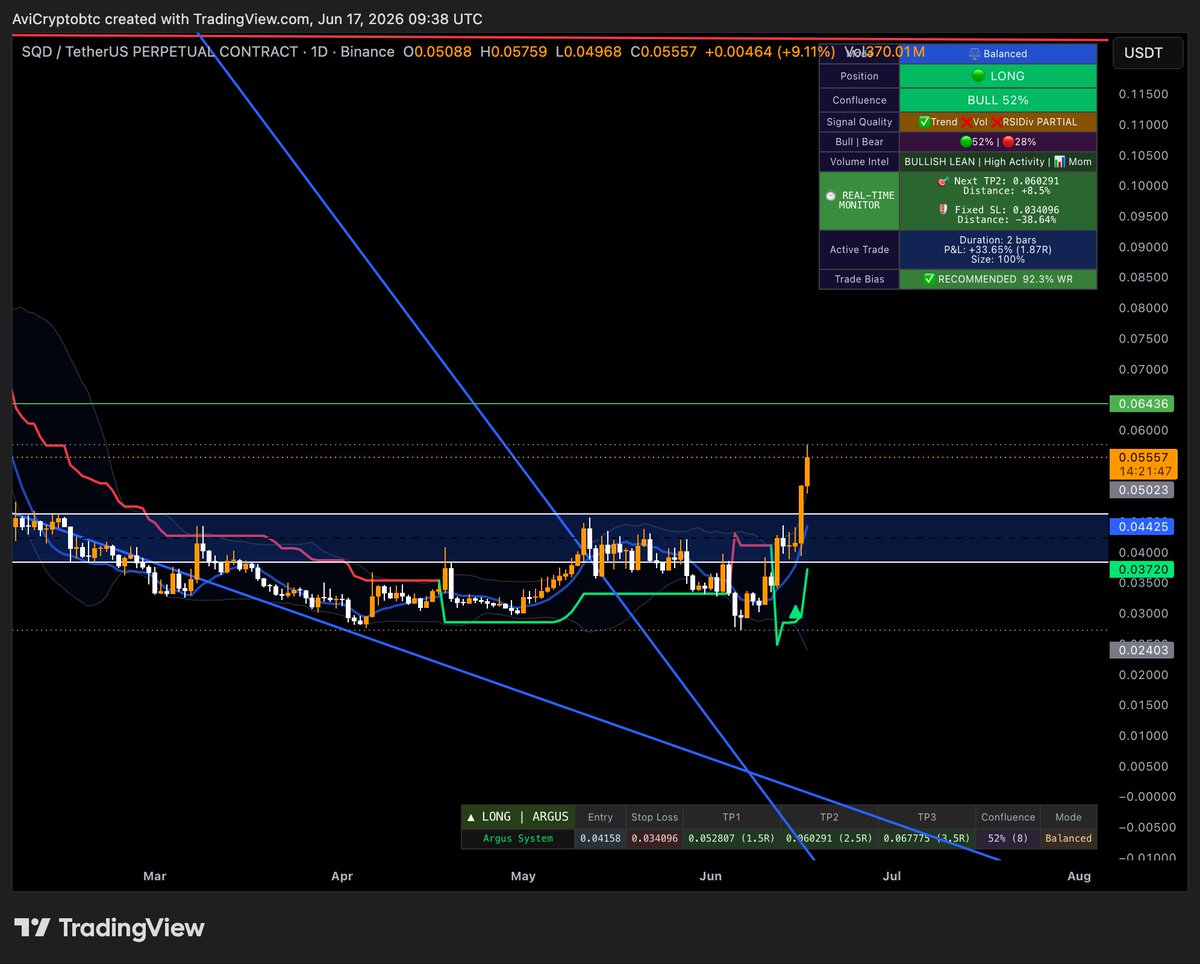Click the bar chart icon before Mom

pos(1061,161)
